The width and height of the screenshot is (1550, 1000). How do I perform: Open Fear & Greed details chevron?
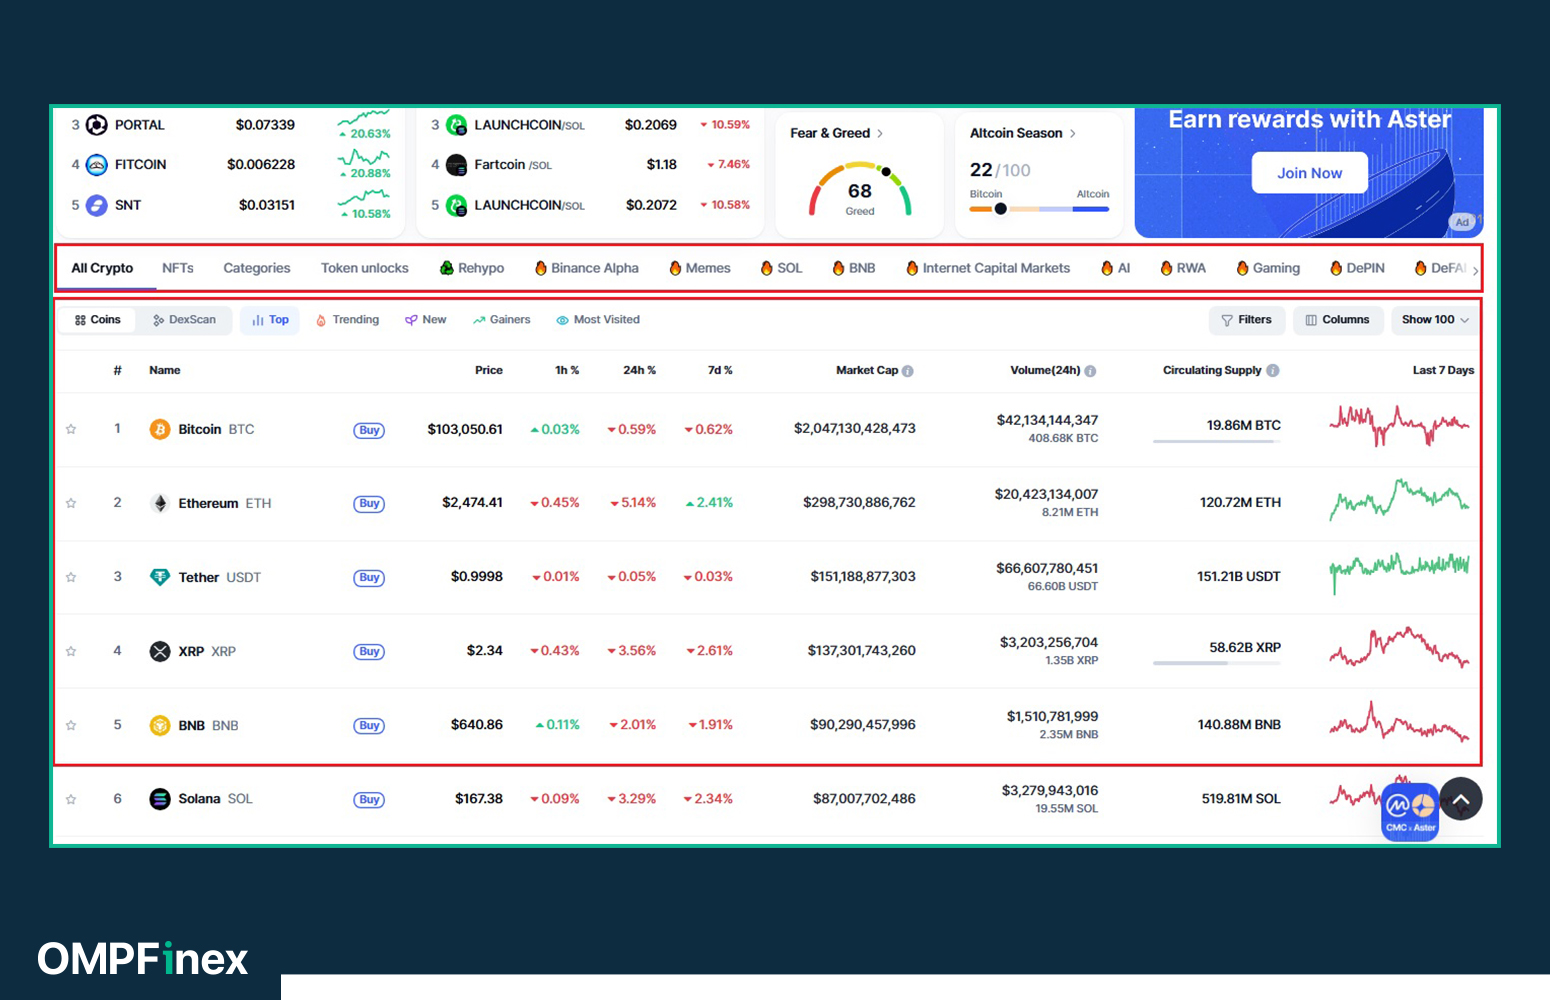(880, 133)
